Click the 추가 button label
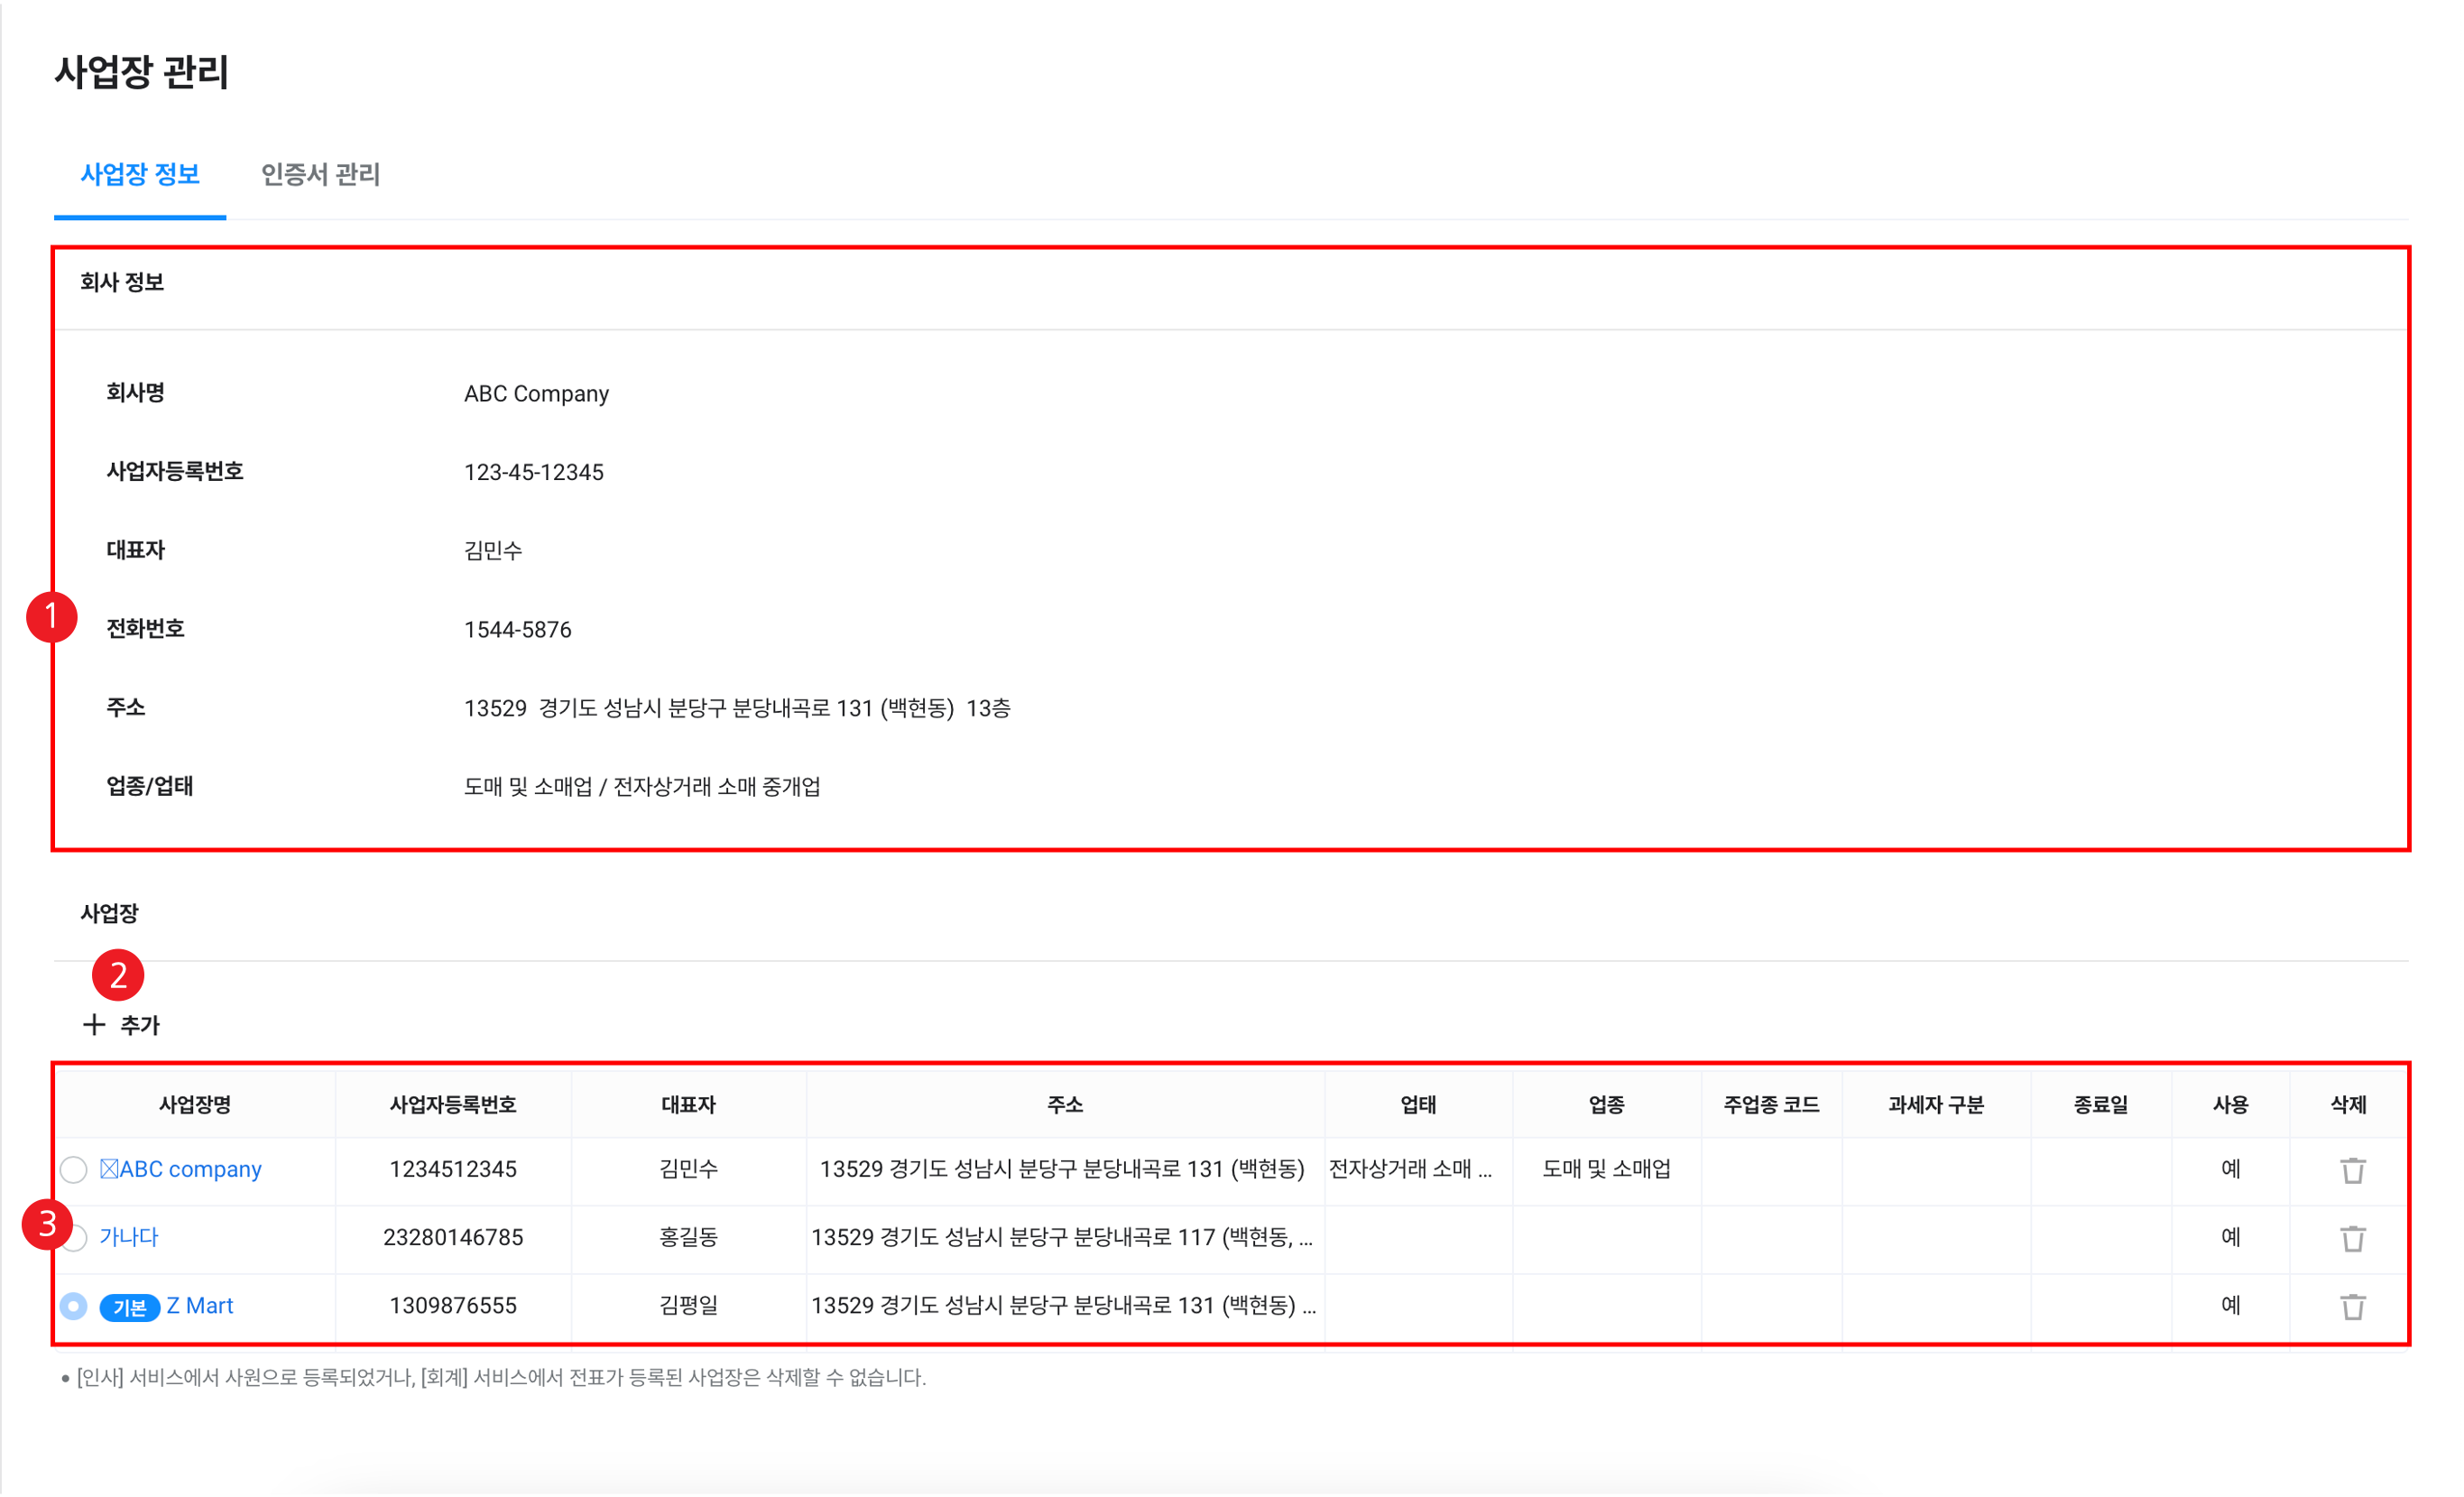The image size is (2464, 1497). 139,1025
